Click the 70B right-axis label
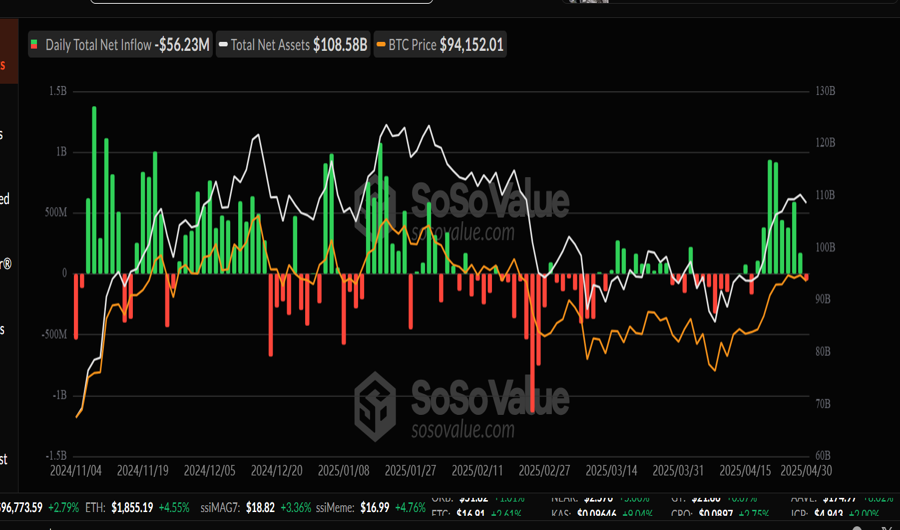 (x=823, y=404)
